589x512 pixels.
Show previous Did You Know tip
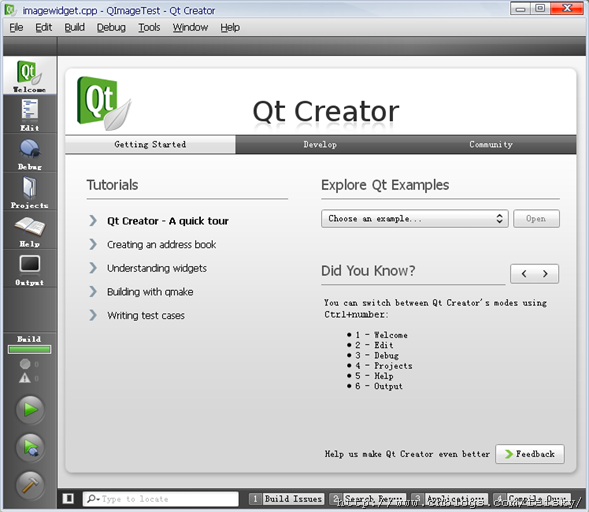click(524, 274)
